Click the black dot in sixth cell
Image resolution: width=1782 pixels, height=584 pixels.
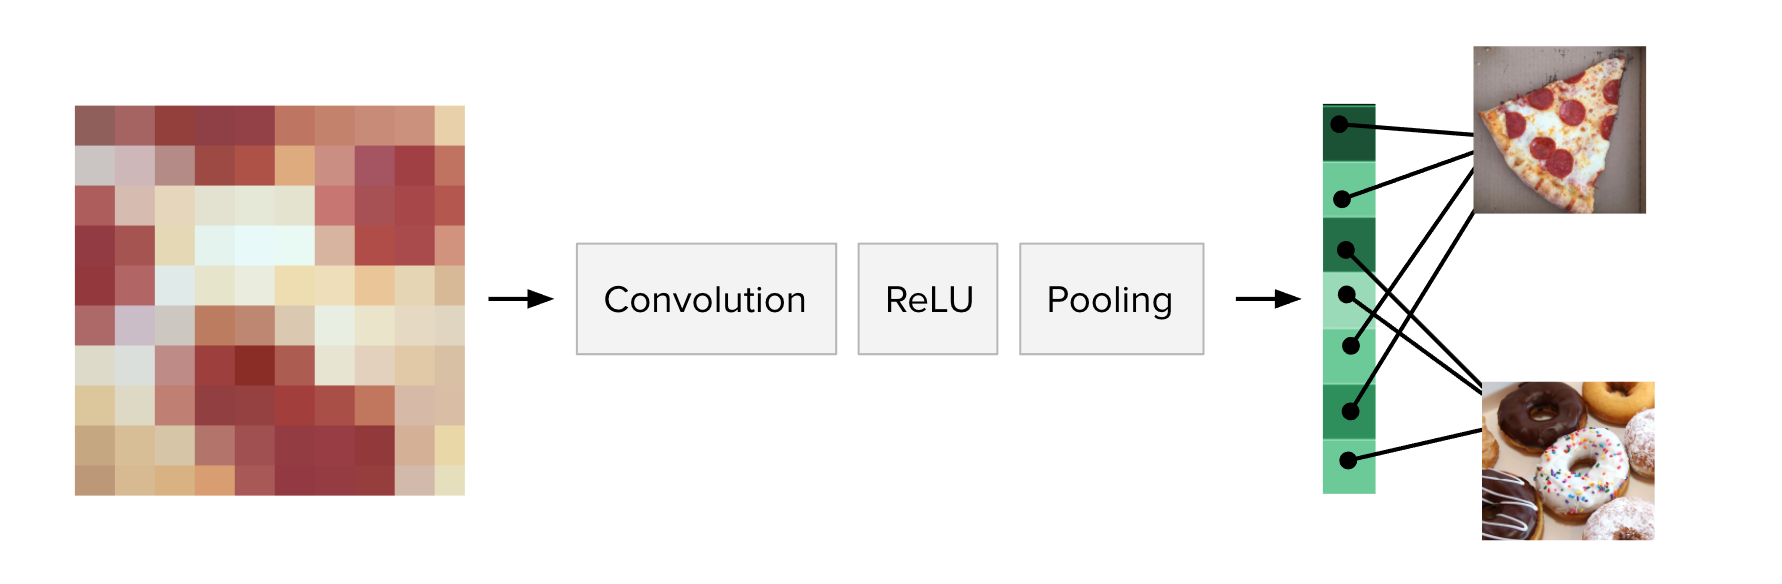coord(1350,411)
